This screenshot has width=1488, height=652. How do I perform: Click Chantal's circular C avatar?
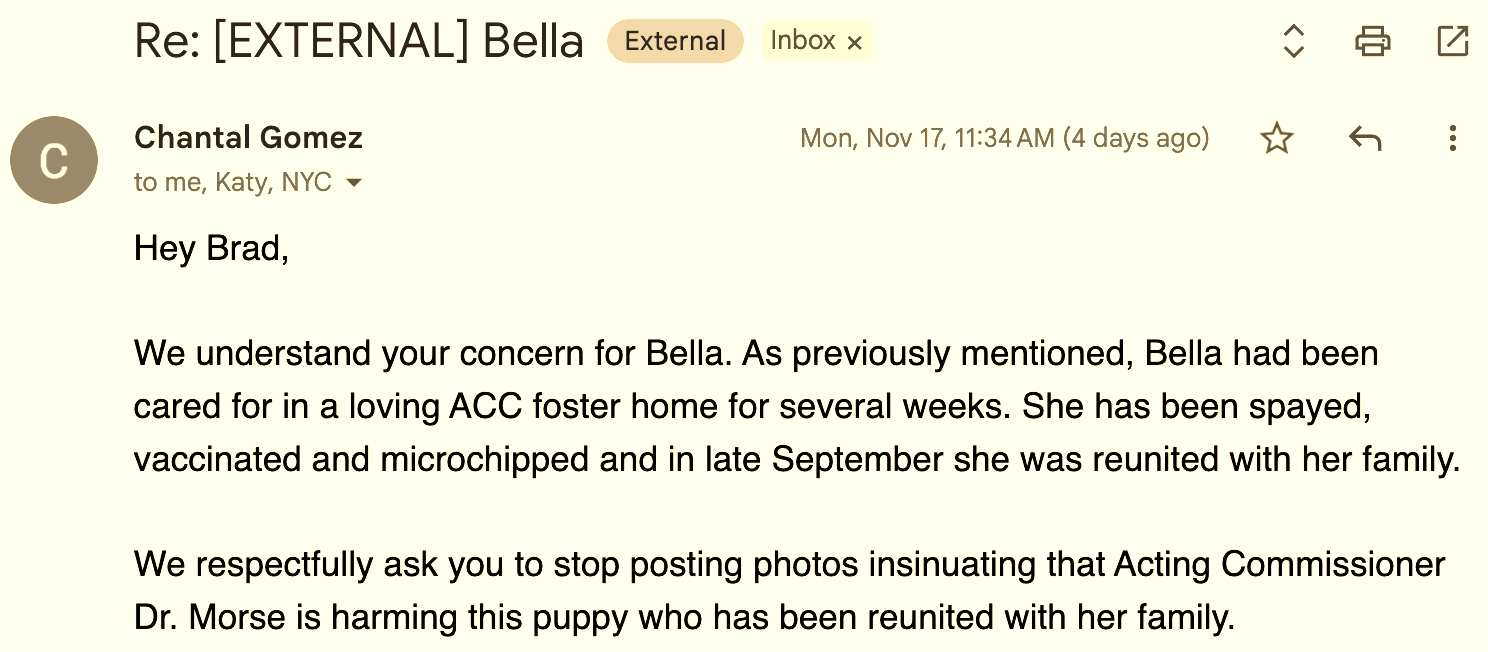(53, 160)
